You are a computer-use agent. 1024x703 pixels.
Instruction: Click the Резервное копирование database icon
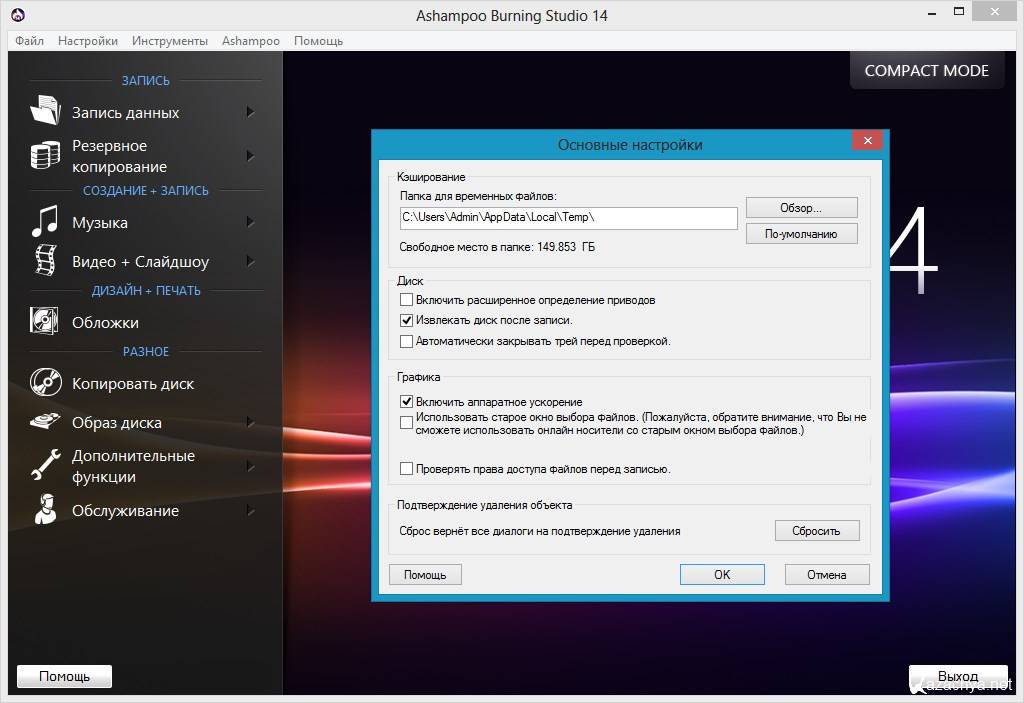45,156
